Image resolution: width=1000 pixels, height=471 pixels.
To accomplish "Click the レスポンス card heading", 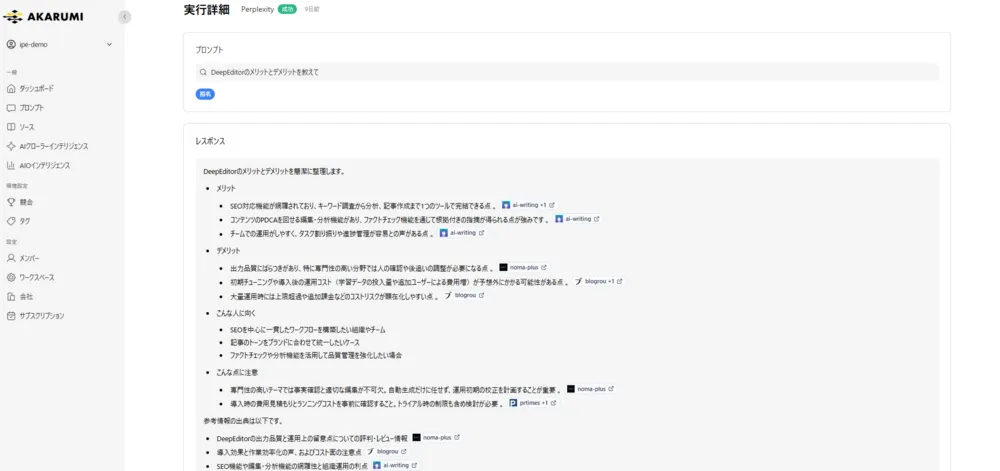I will tap(210, 141).
